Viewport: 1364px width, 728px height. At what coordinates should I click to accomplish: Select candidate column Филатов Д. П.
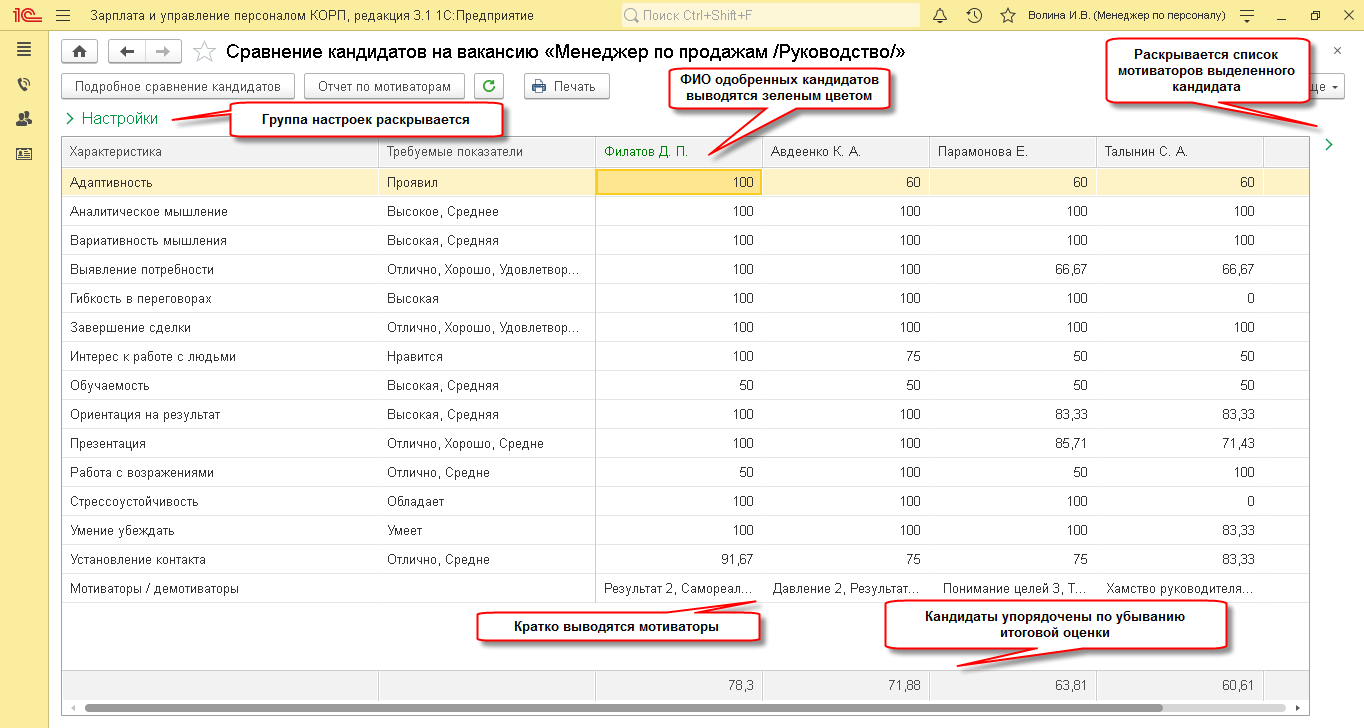tap(679, 152)
